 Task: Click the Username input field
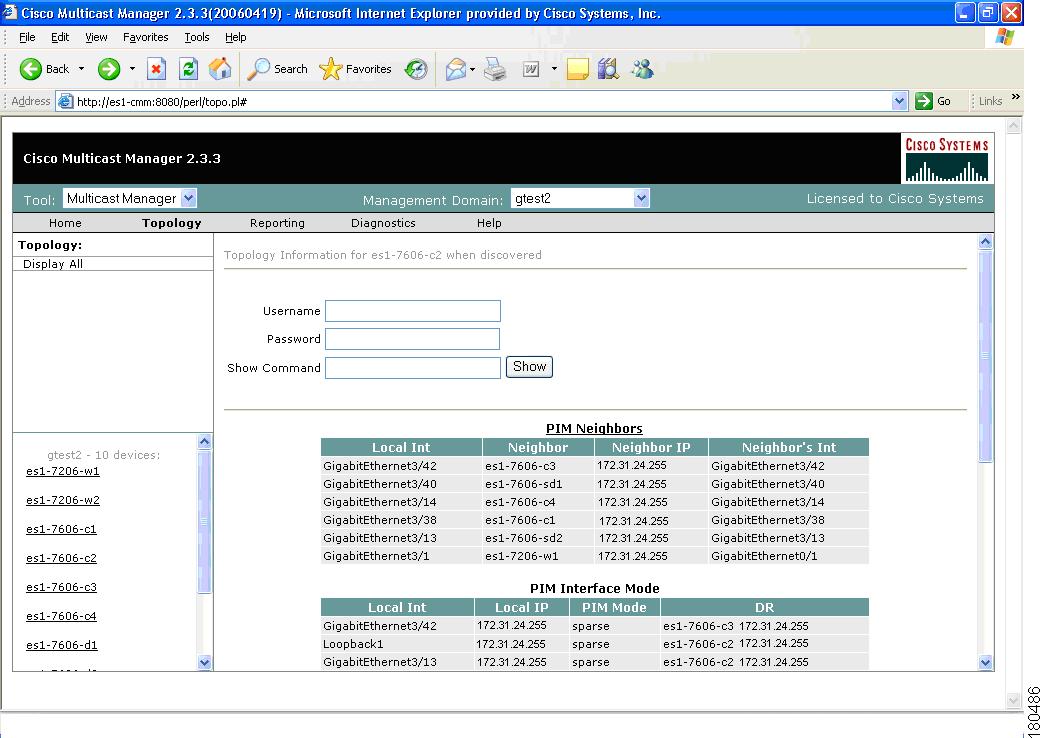tap(412, 311)
